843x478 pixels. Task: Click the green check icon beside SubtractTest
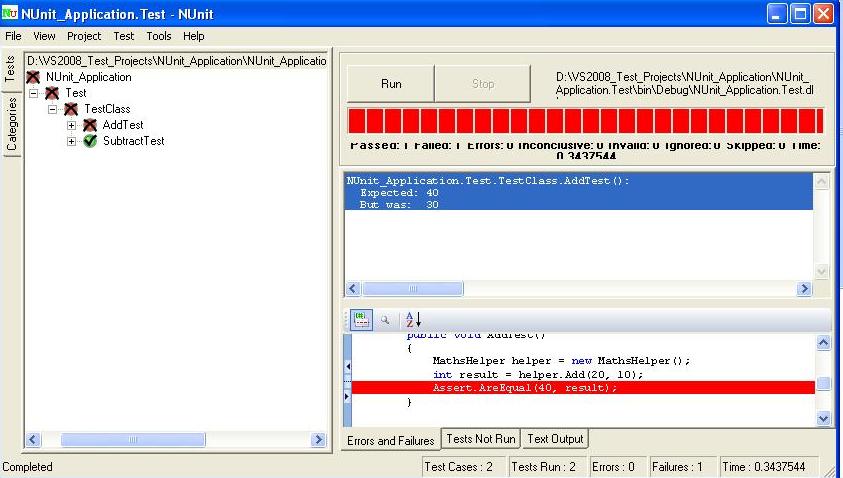point(90,141)
